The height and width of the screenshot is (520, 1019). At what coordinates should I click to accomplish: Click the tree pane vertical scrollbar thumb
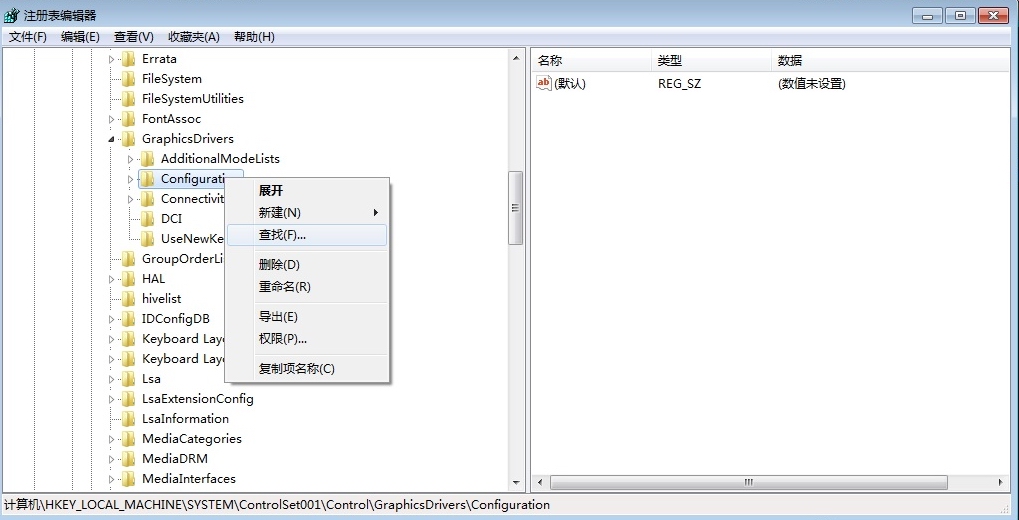pyautogui.click(x=516, y=208)
